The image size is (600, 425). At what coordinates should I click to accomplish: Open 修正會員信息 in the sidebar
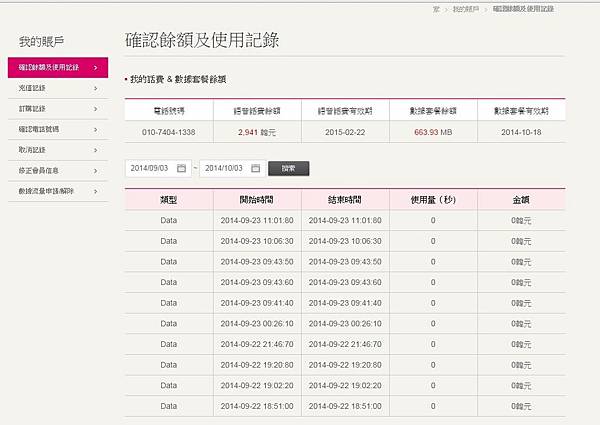pyautogui.click(x=58, y=171)
